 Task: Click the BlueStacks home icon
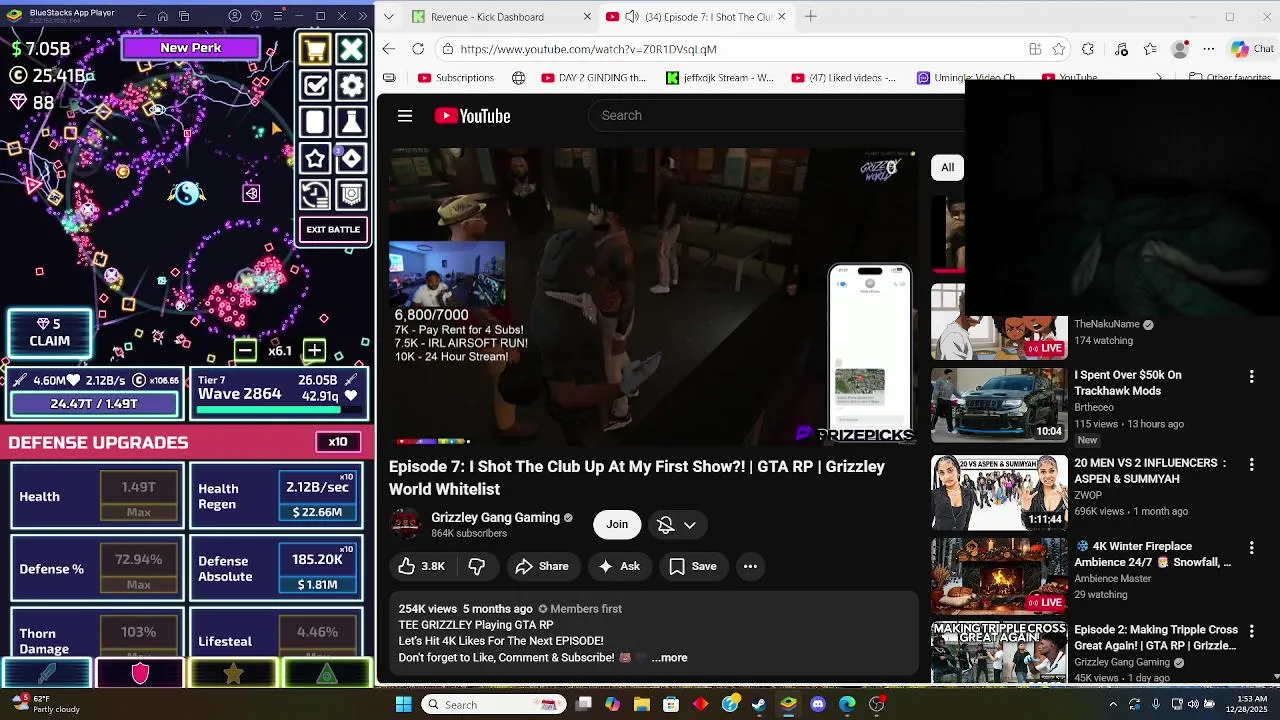[x=163, y=16]
